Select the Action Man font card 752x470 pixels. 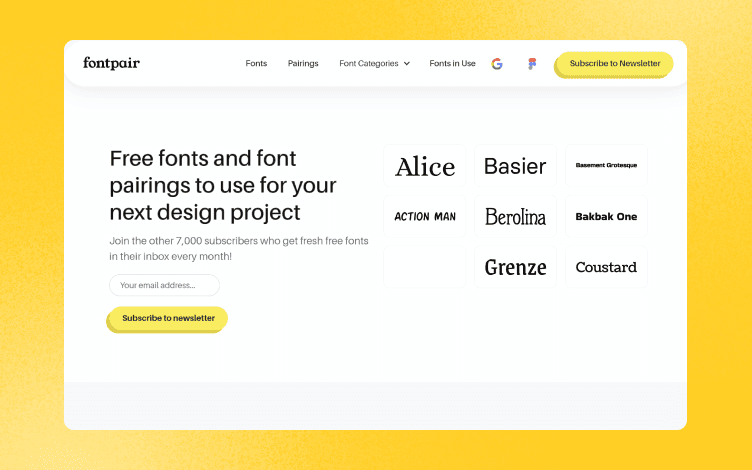click(424, 216)
